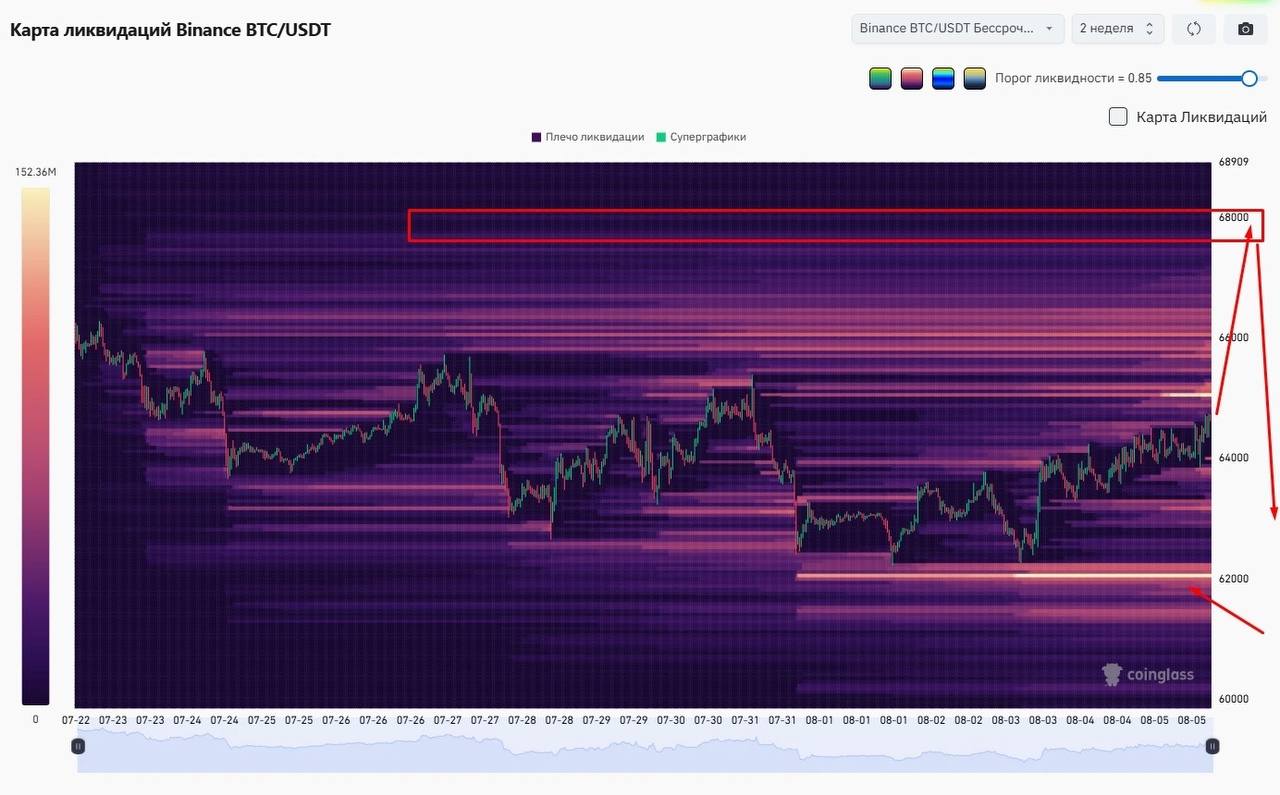Screen dimensions: 1280x795
Task: Click the right handle of the time range bar
Action: (1212, 746)
